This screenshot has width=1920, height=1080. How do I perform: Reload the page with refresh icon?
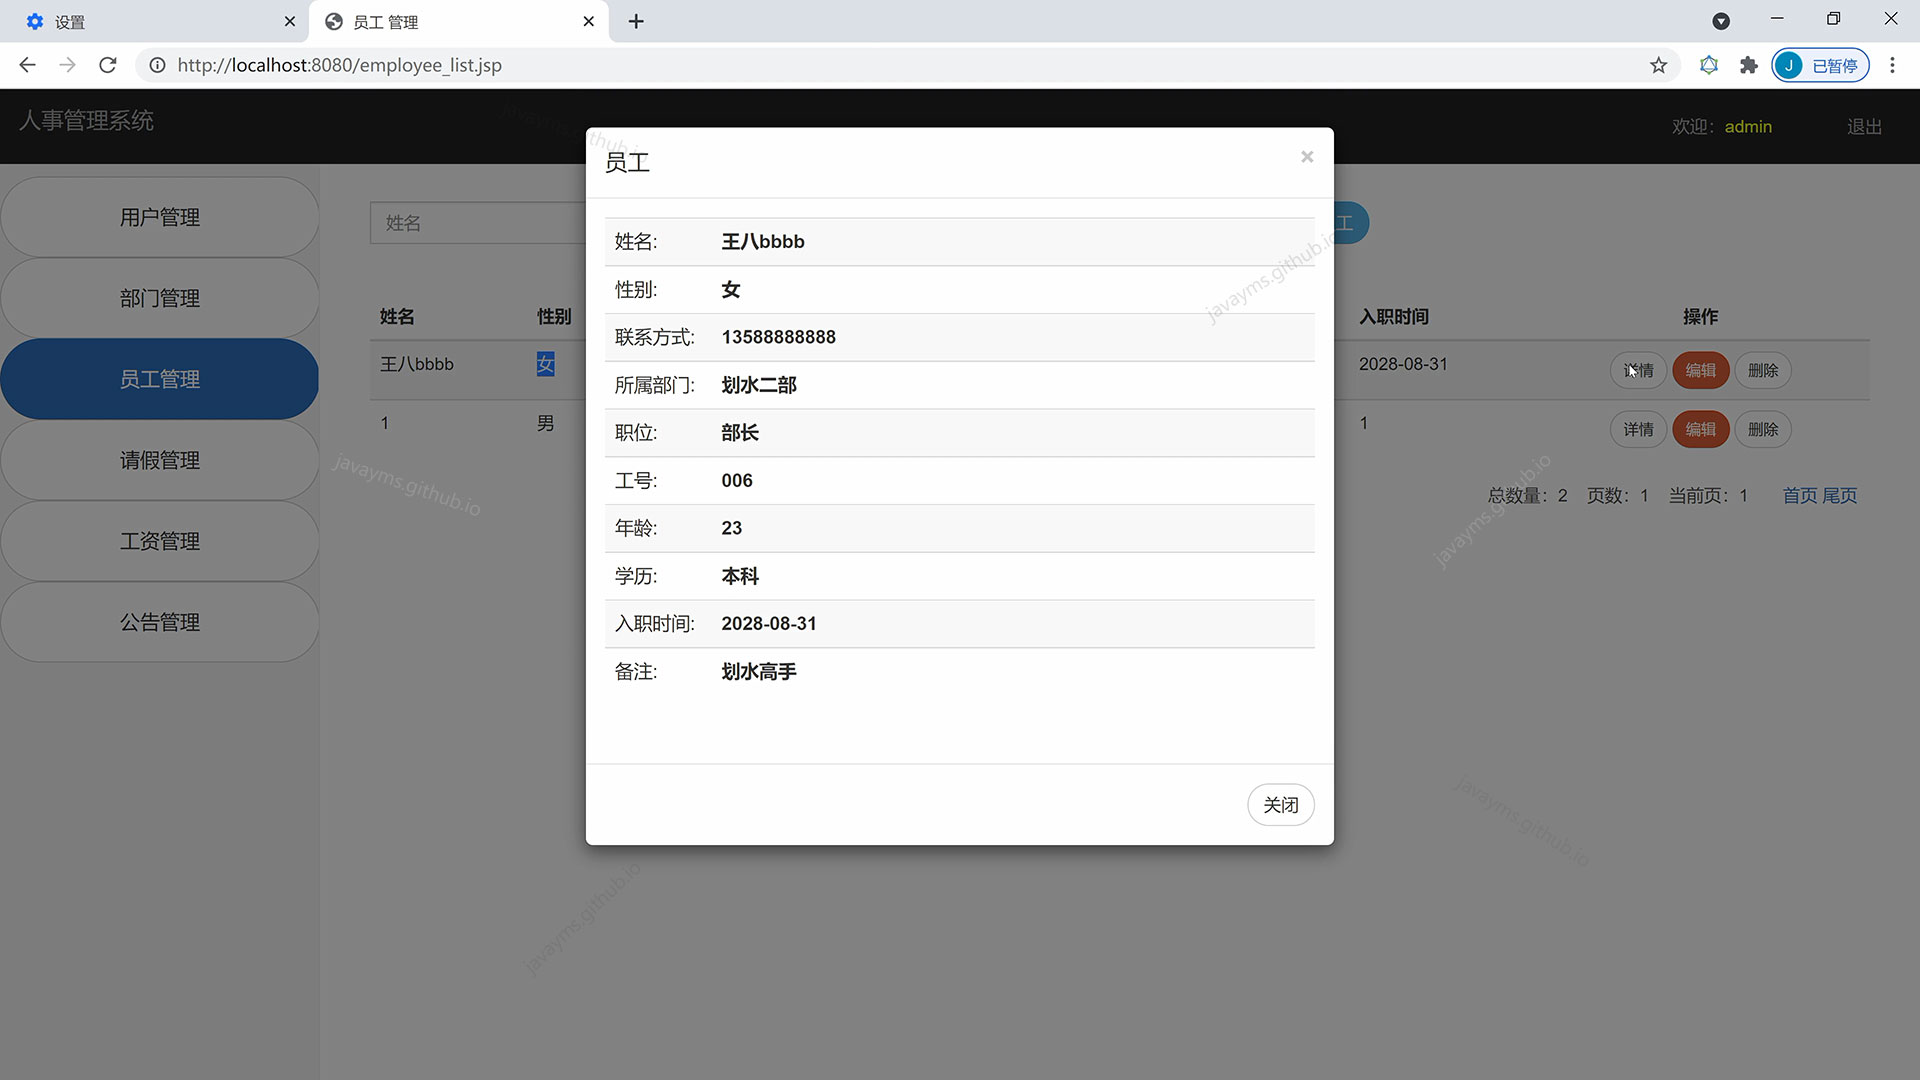[x=108, y=65]
